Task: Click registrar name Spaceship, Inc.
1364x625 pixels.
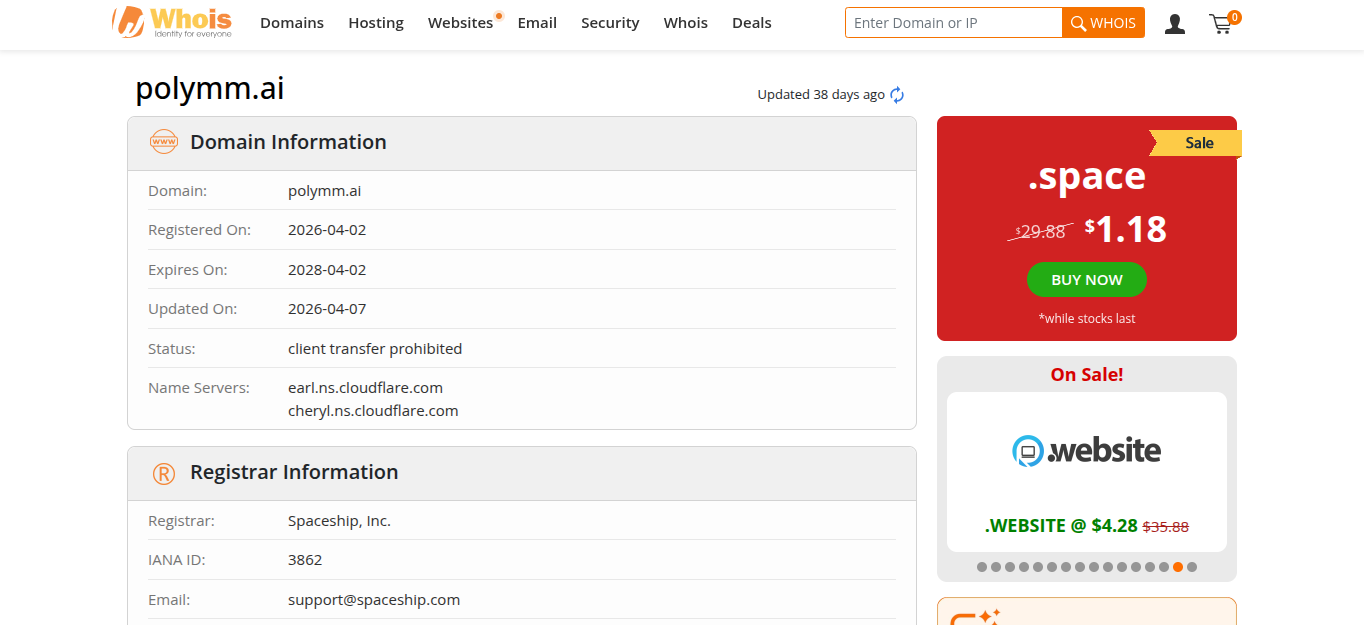Action: coord(339,521)
